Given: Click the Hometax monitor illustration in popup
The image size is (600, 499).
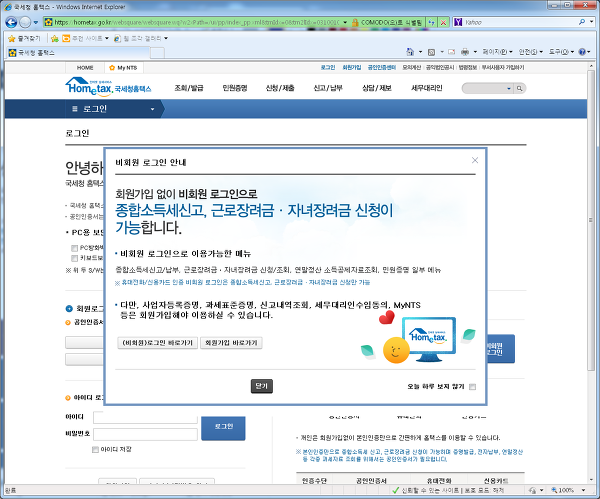Looking at the screenshot, I should click(429, 338).
